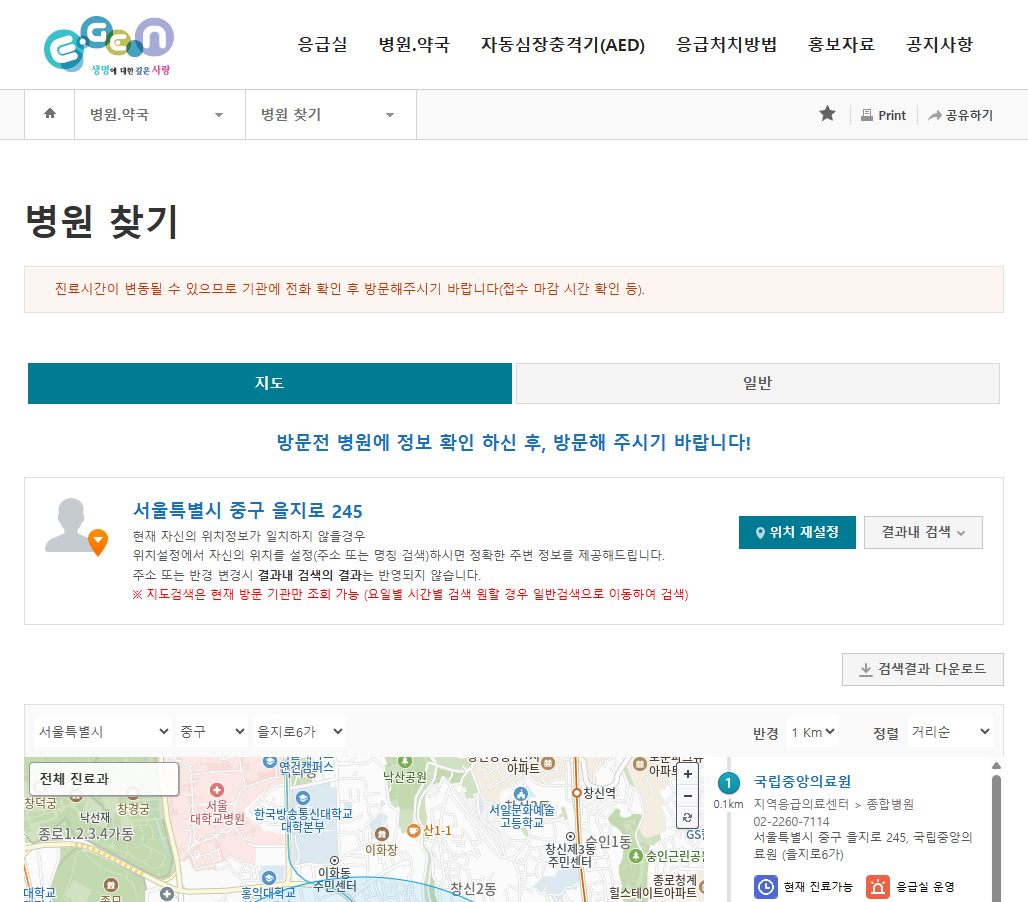Change the 1 Km radius selector

(812, 732)
